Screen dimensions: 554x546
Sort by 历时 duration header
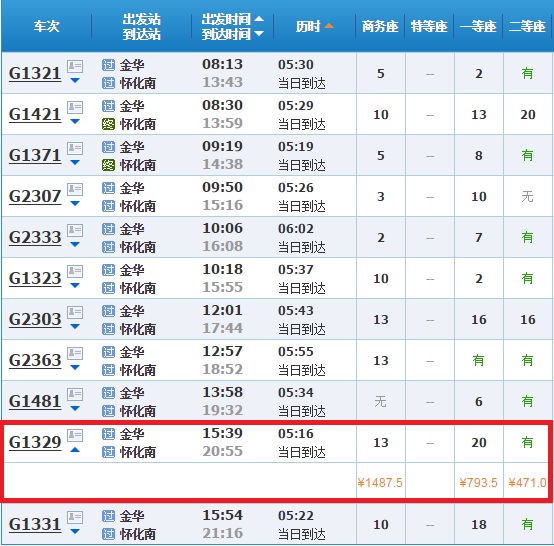point(314,26)
